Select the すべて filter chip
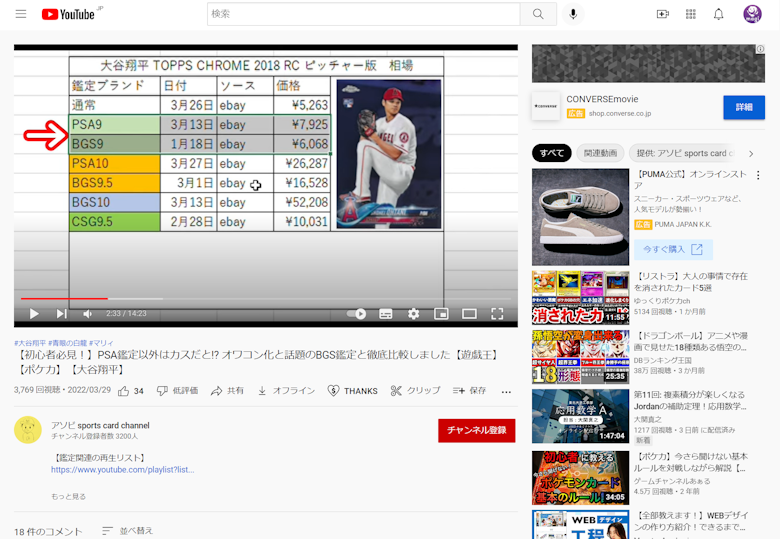 point(552,153)
